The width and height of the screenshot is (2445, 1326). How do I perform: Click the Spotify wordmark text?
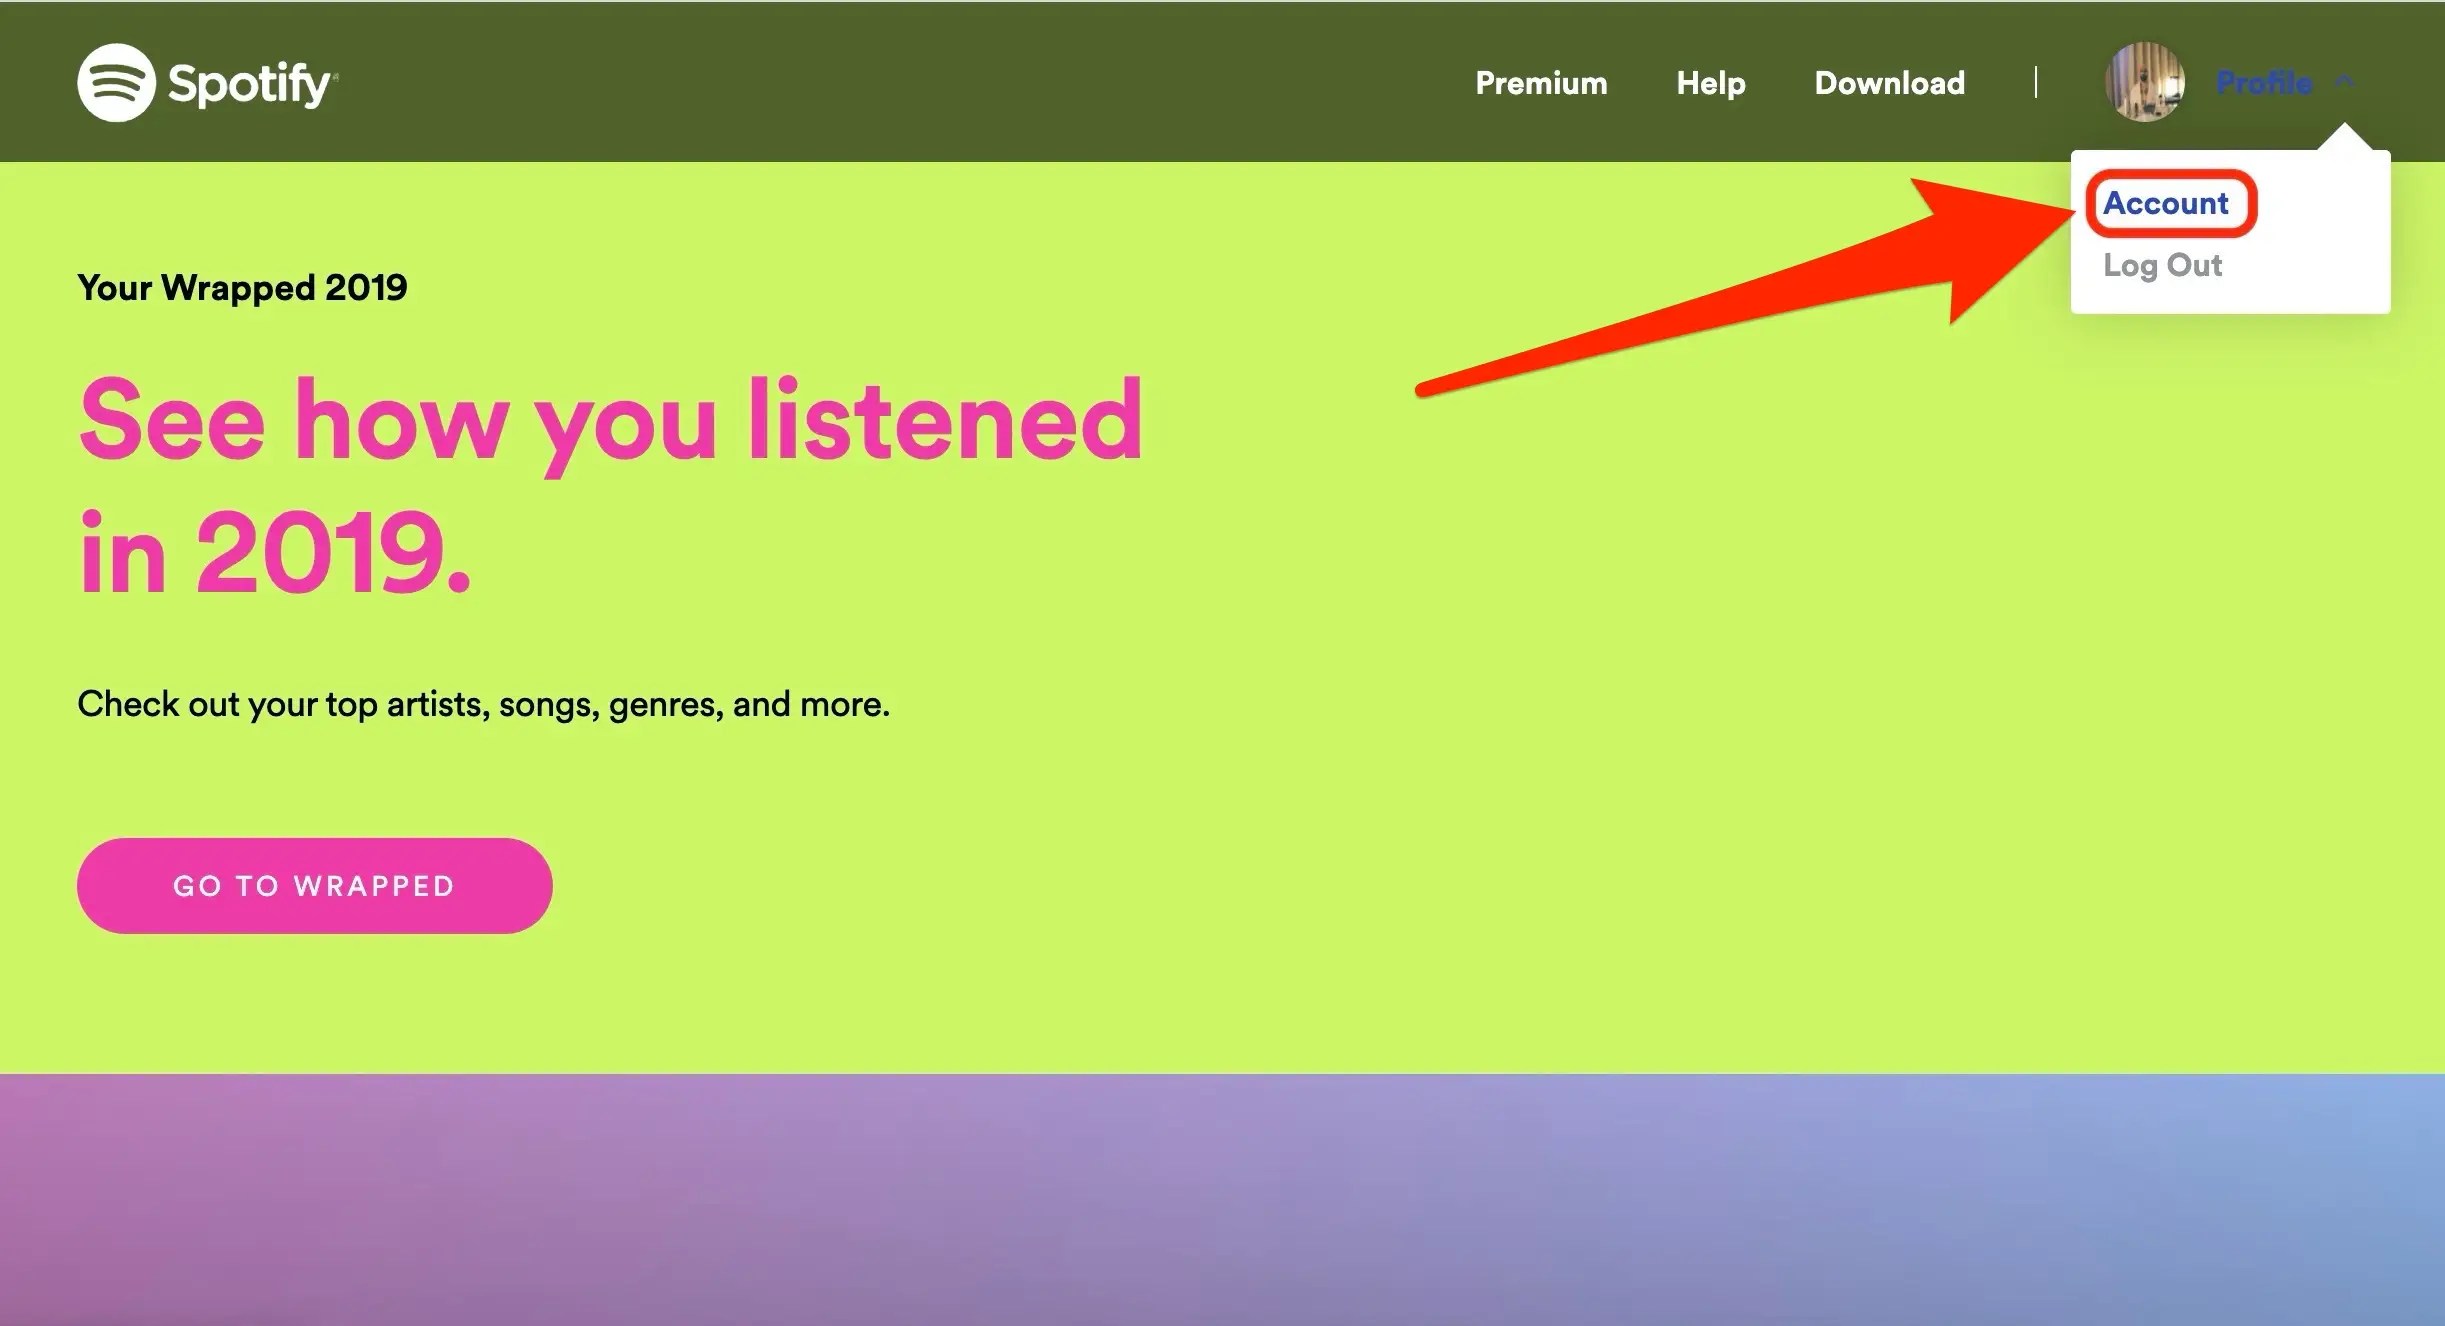(x=250, y=84)
